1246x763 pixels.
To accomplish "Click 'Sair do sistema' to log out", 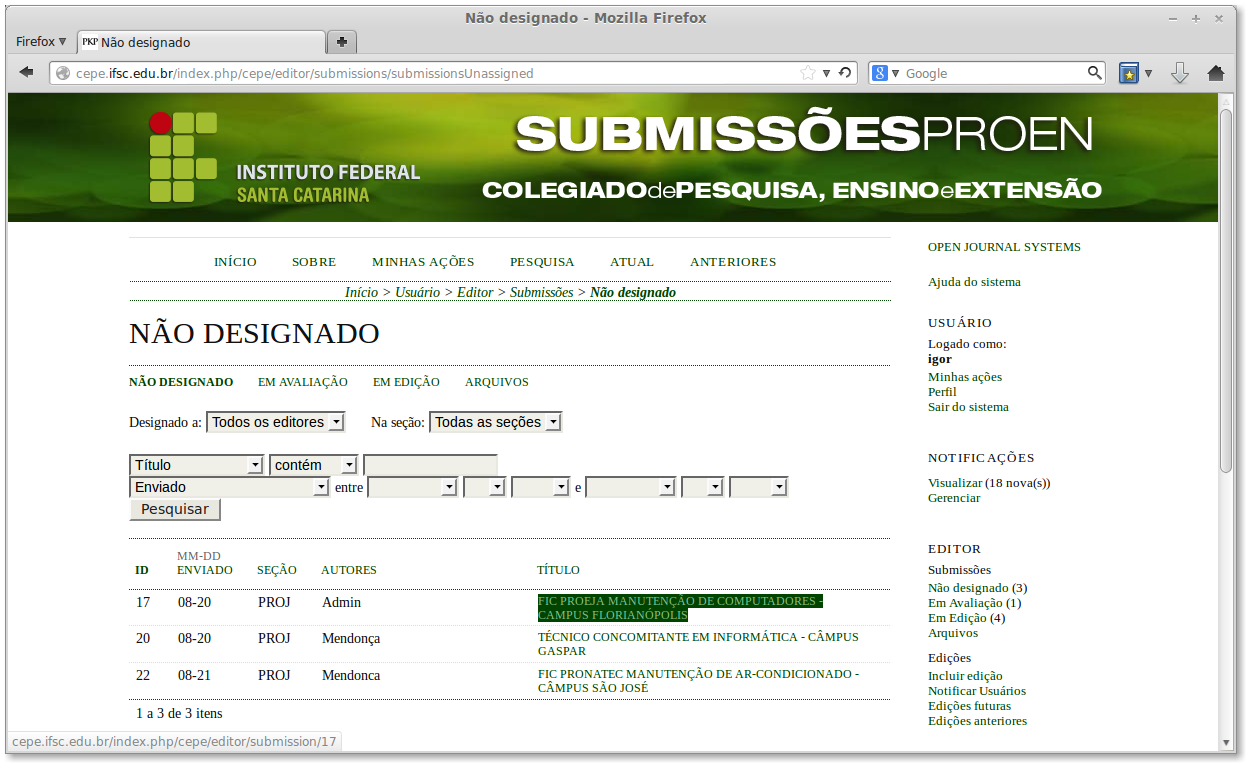I will tap(967, 407).
